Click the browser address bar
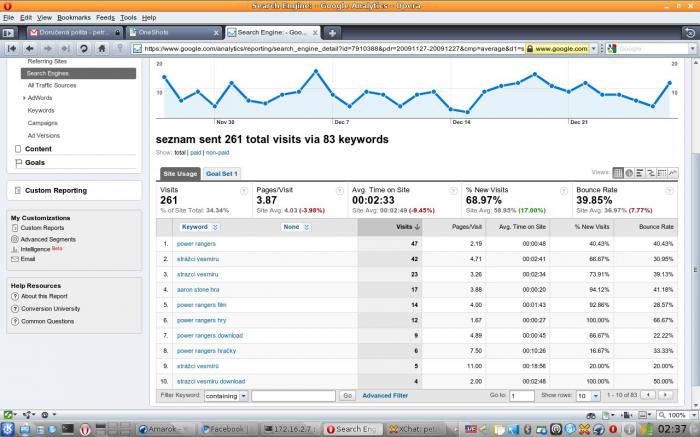 333,48
